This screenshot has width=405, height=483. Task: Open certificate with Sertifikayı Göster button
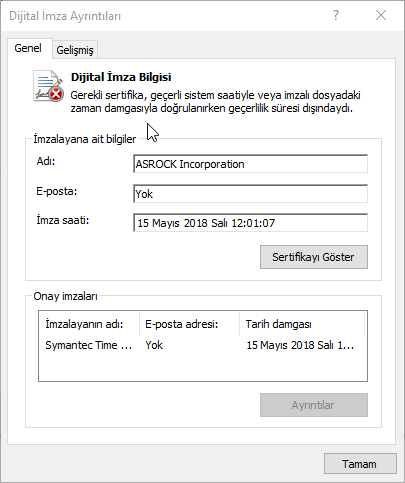314,257
